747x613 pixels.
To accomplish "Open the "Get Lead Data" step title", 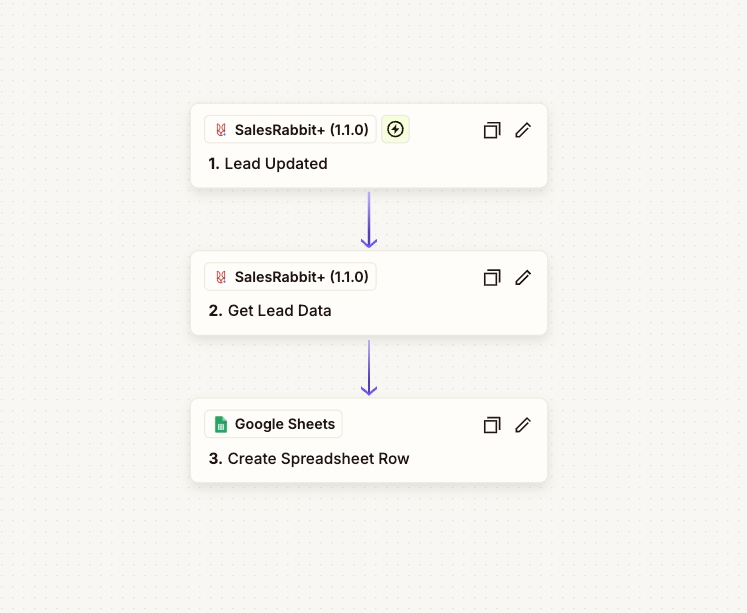I will [279, 311].
